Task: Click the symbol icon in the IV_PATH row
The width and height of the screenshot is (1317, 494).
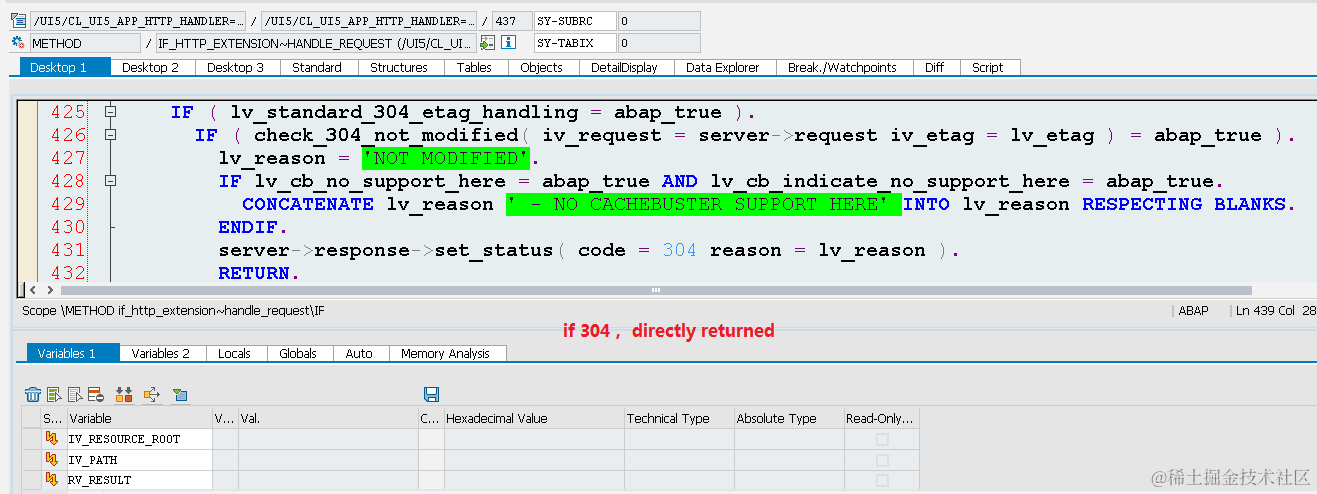Action: 51,460
